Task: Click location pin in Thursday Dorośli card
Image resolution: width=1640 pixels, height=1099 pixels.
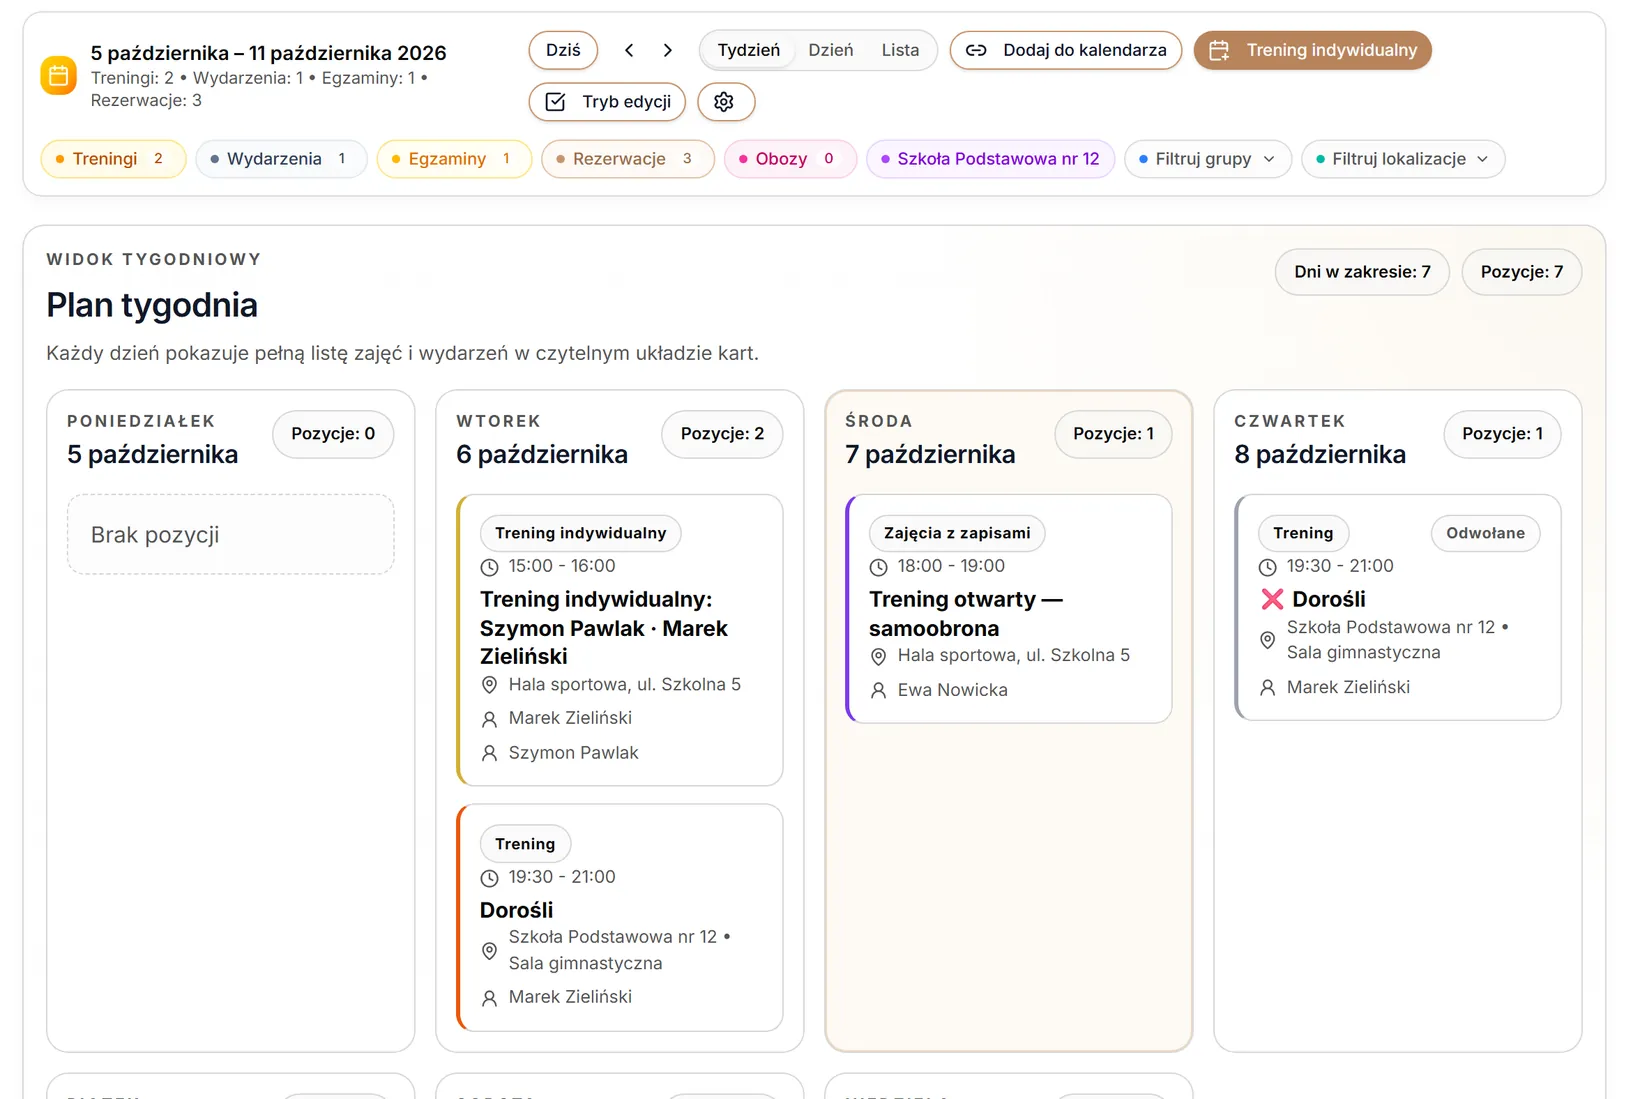Action: [1267, 640]
